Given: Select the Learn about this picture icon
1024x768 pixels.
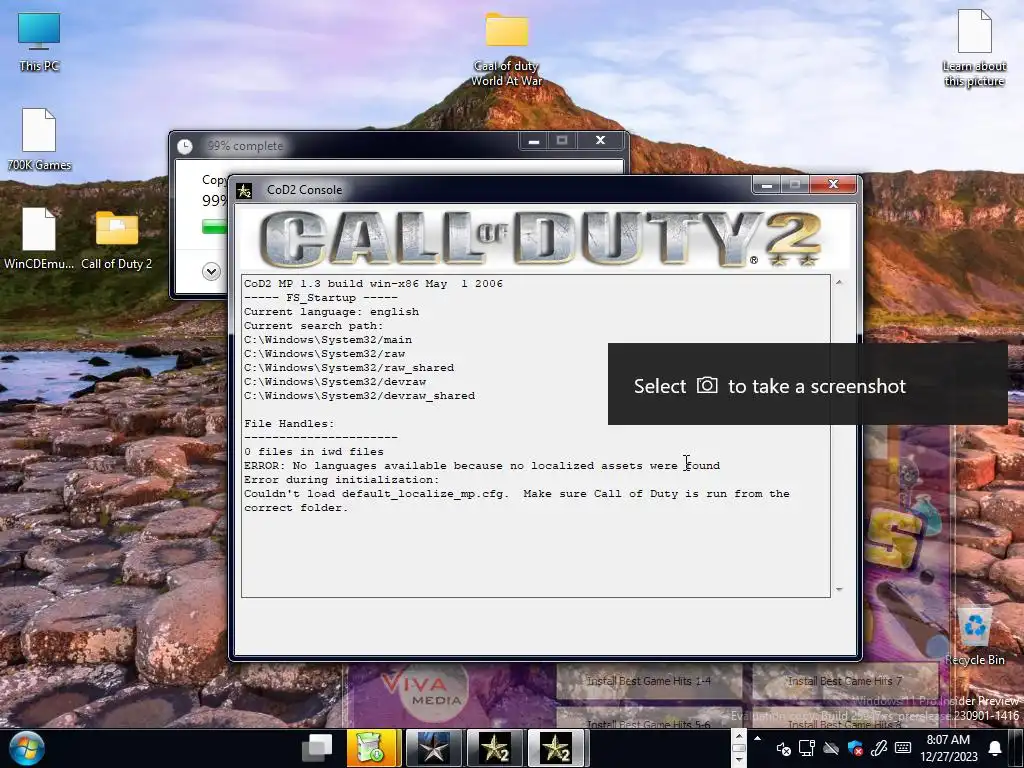Looking at the screenshot, I should (x=974, y=47).
